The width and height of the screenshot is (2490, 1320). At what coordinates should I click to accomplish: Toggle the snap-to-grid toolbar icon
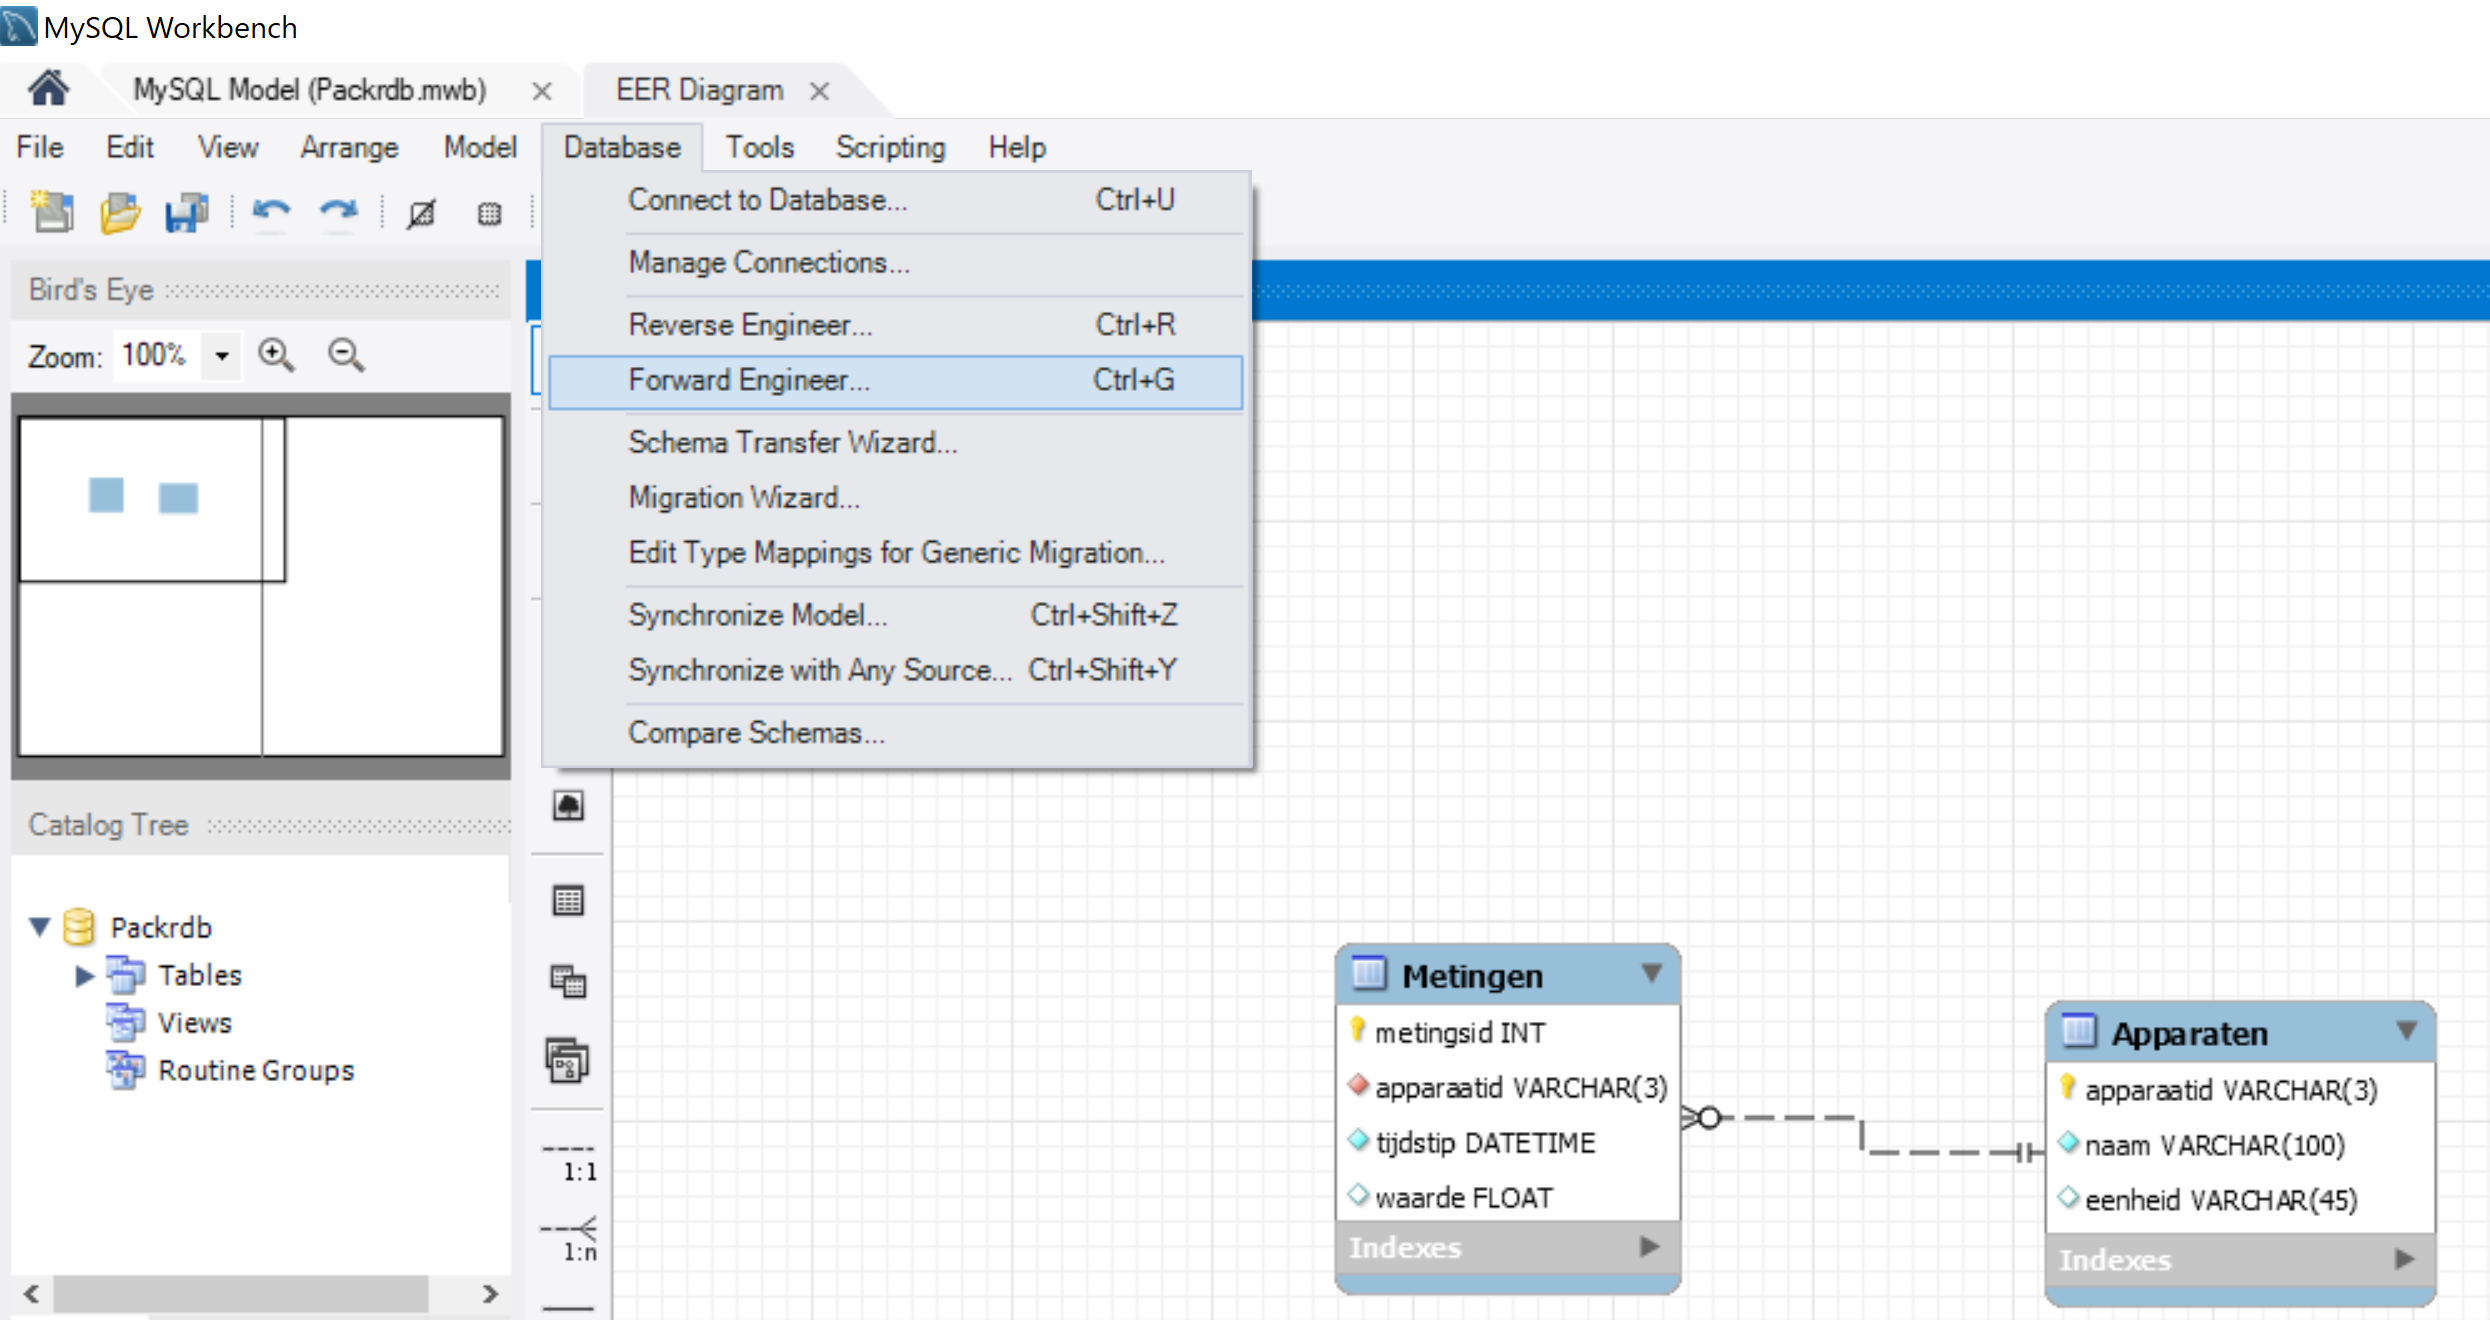pyautogui.click(x=489, y=213)
